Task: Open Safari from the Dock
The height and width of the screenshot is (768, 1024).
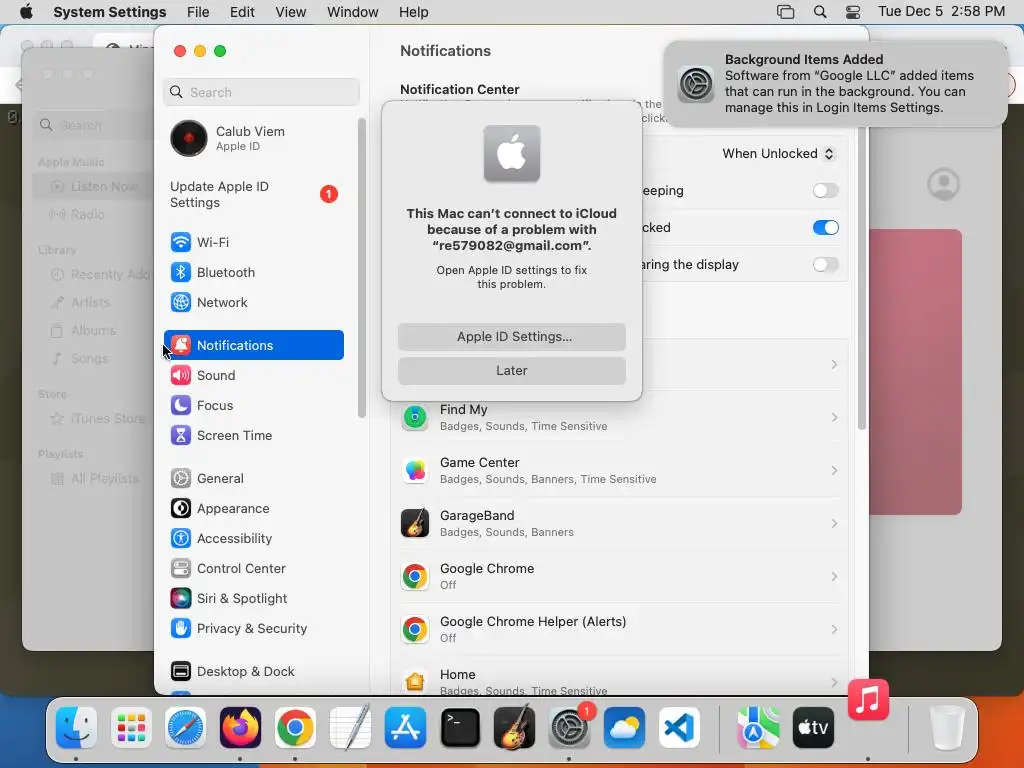Action: tap(185, 728)
